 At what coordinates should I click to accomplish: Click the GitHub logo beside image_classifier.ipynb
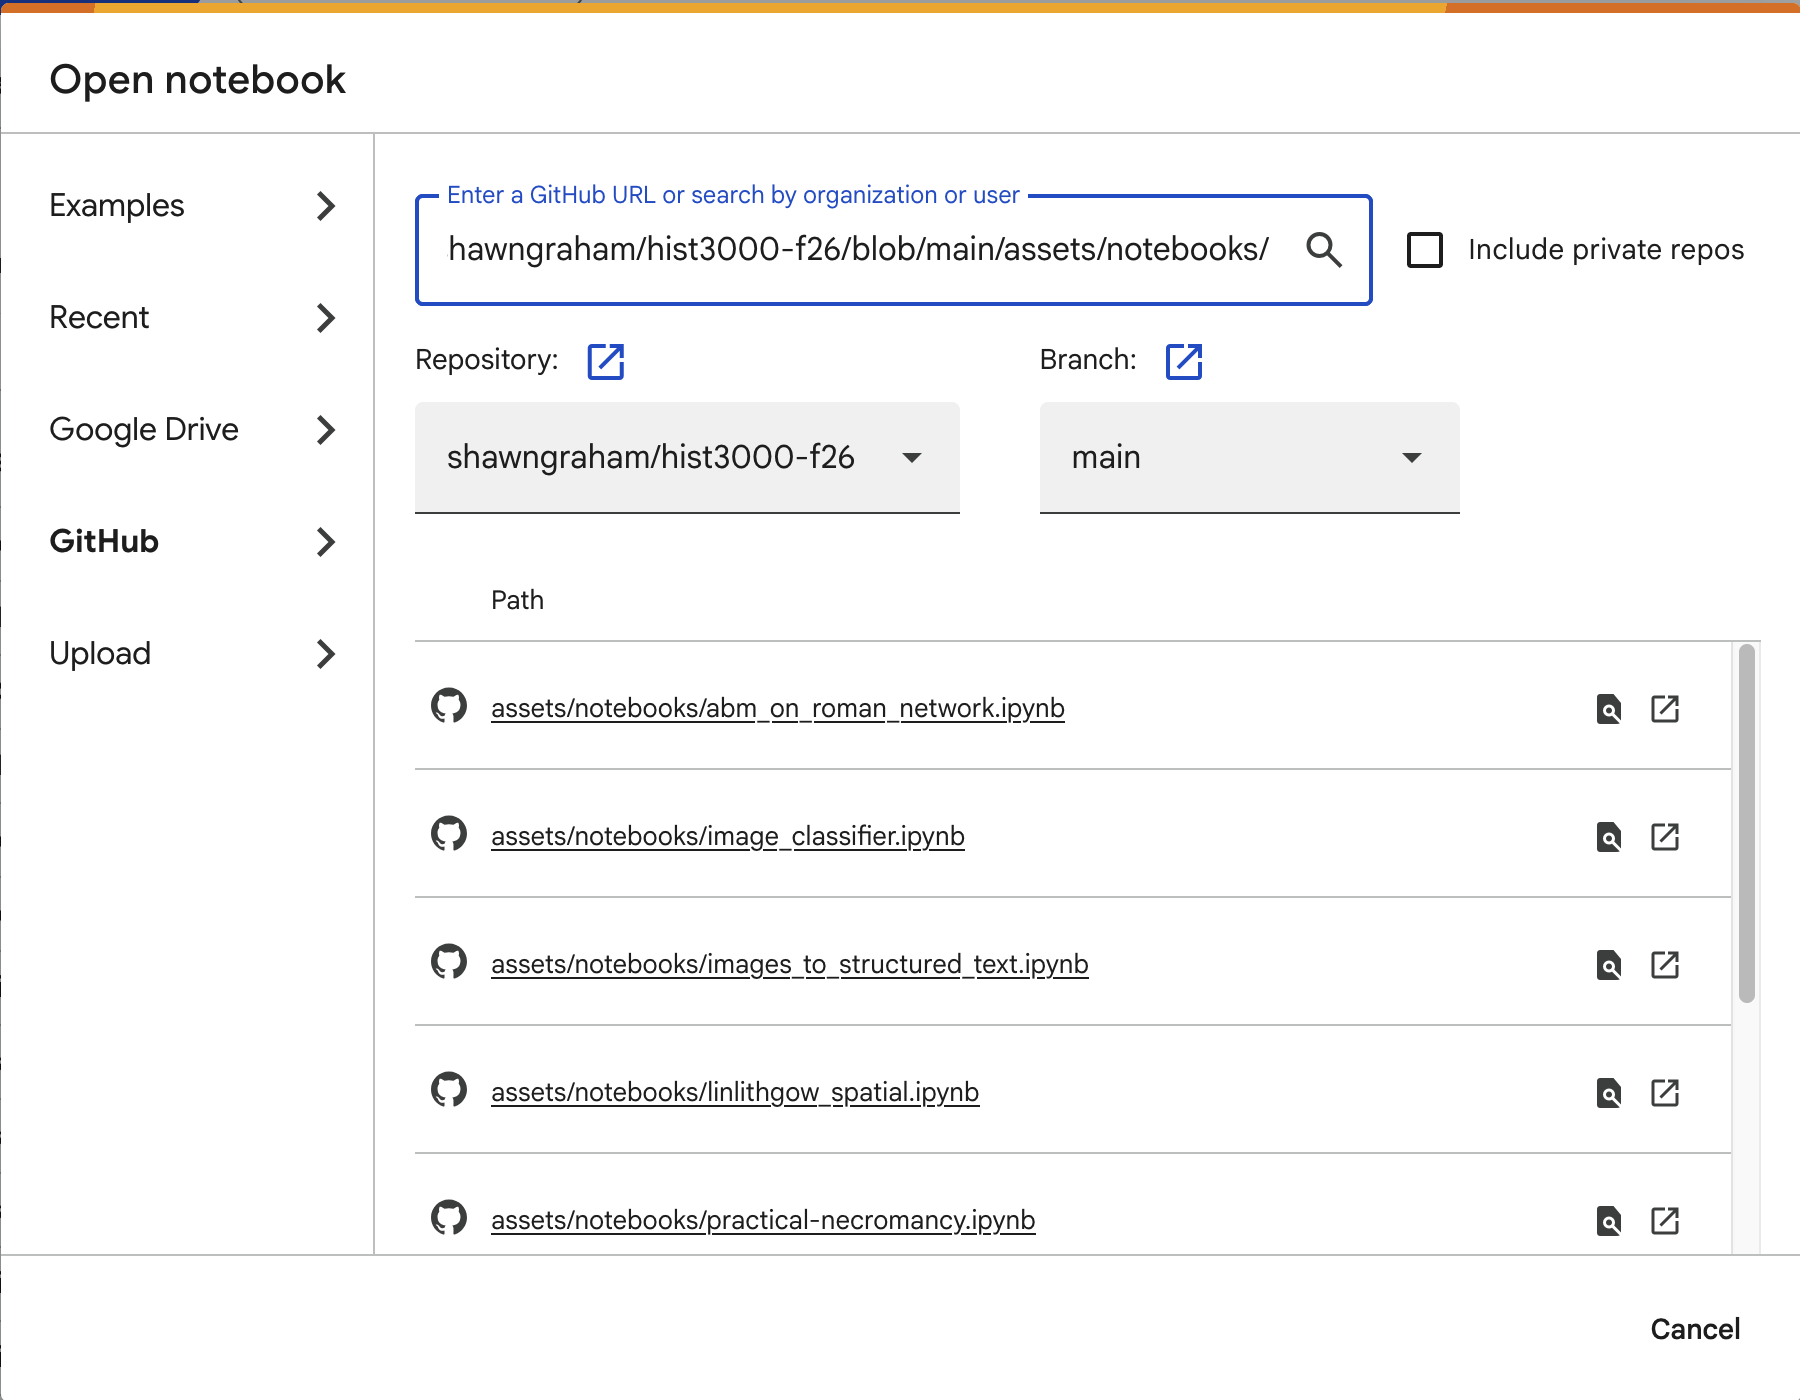click(x=449, y=834)
